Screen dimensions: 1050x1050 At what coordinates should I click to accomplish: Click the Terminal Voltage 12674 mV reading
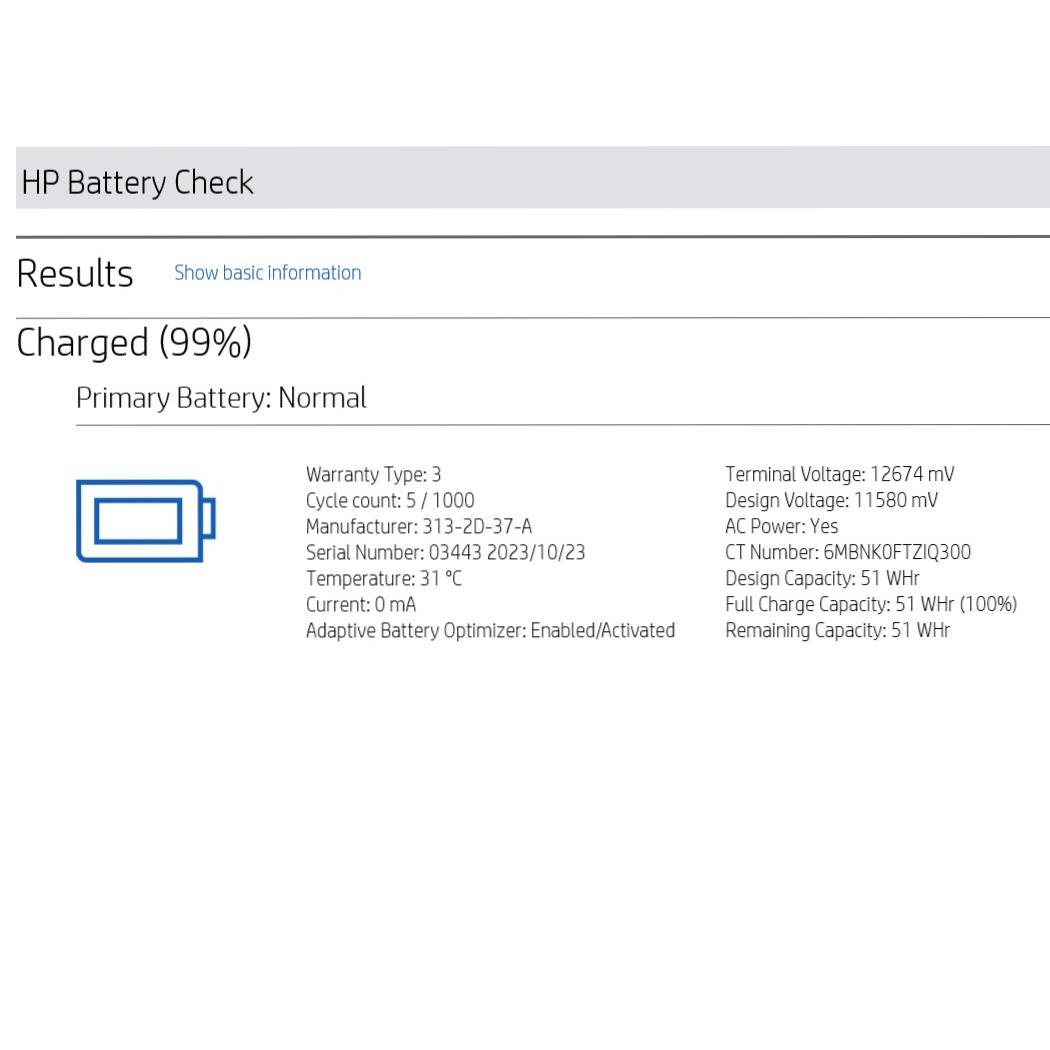coord(839,475)
